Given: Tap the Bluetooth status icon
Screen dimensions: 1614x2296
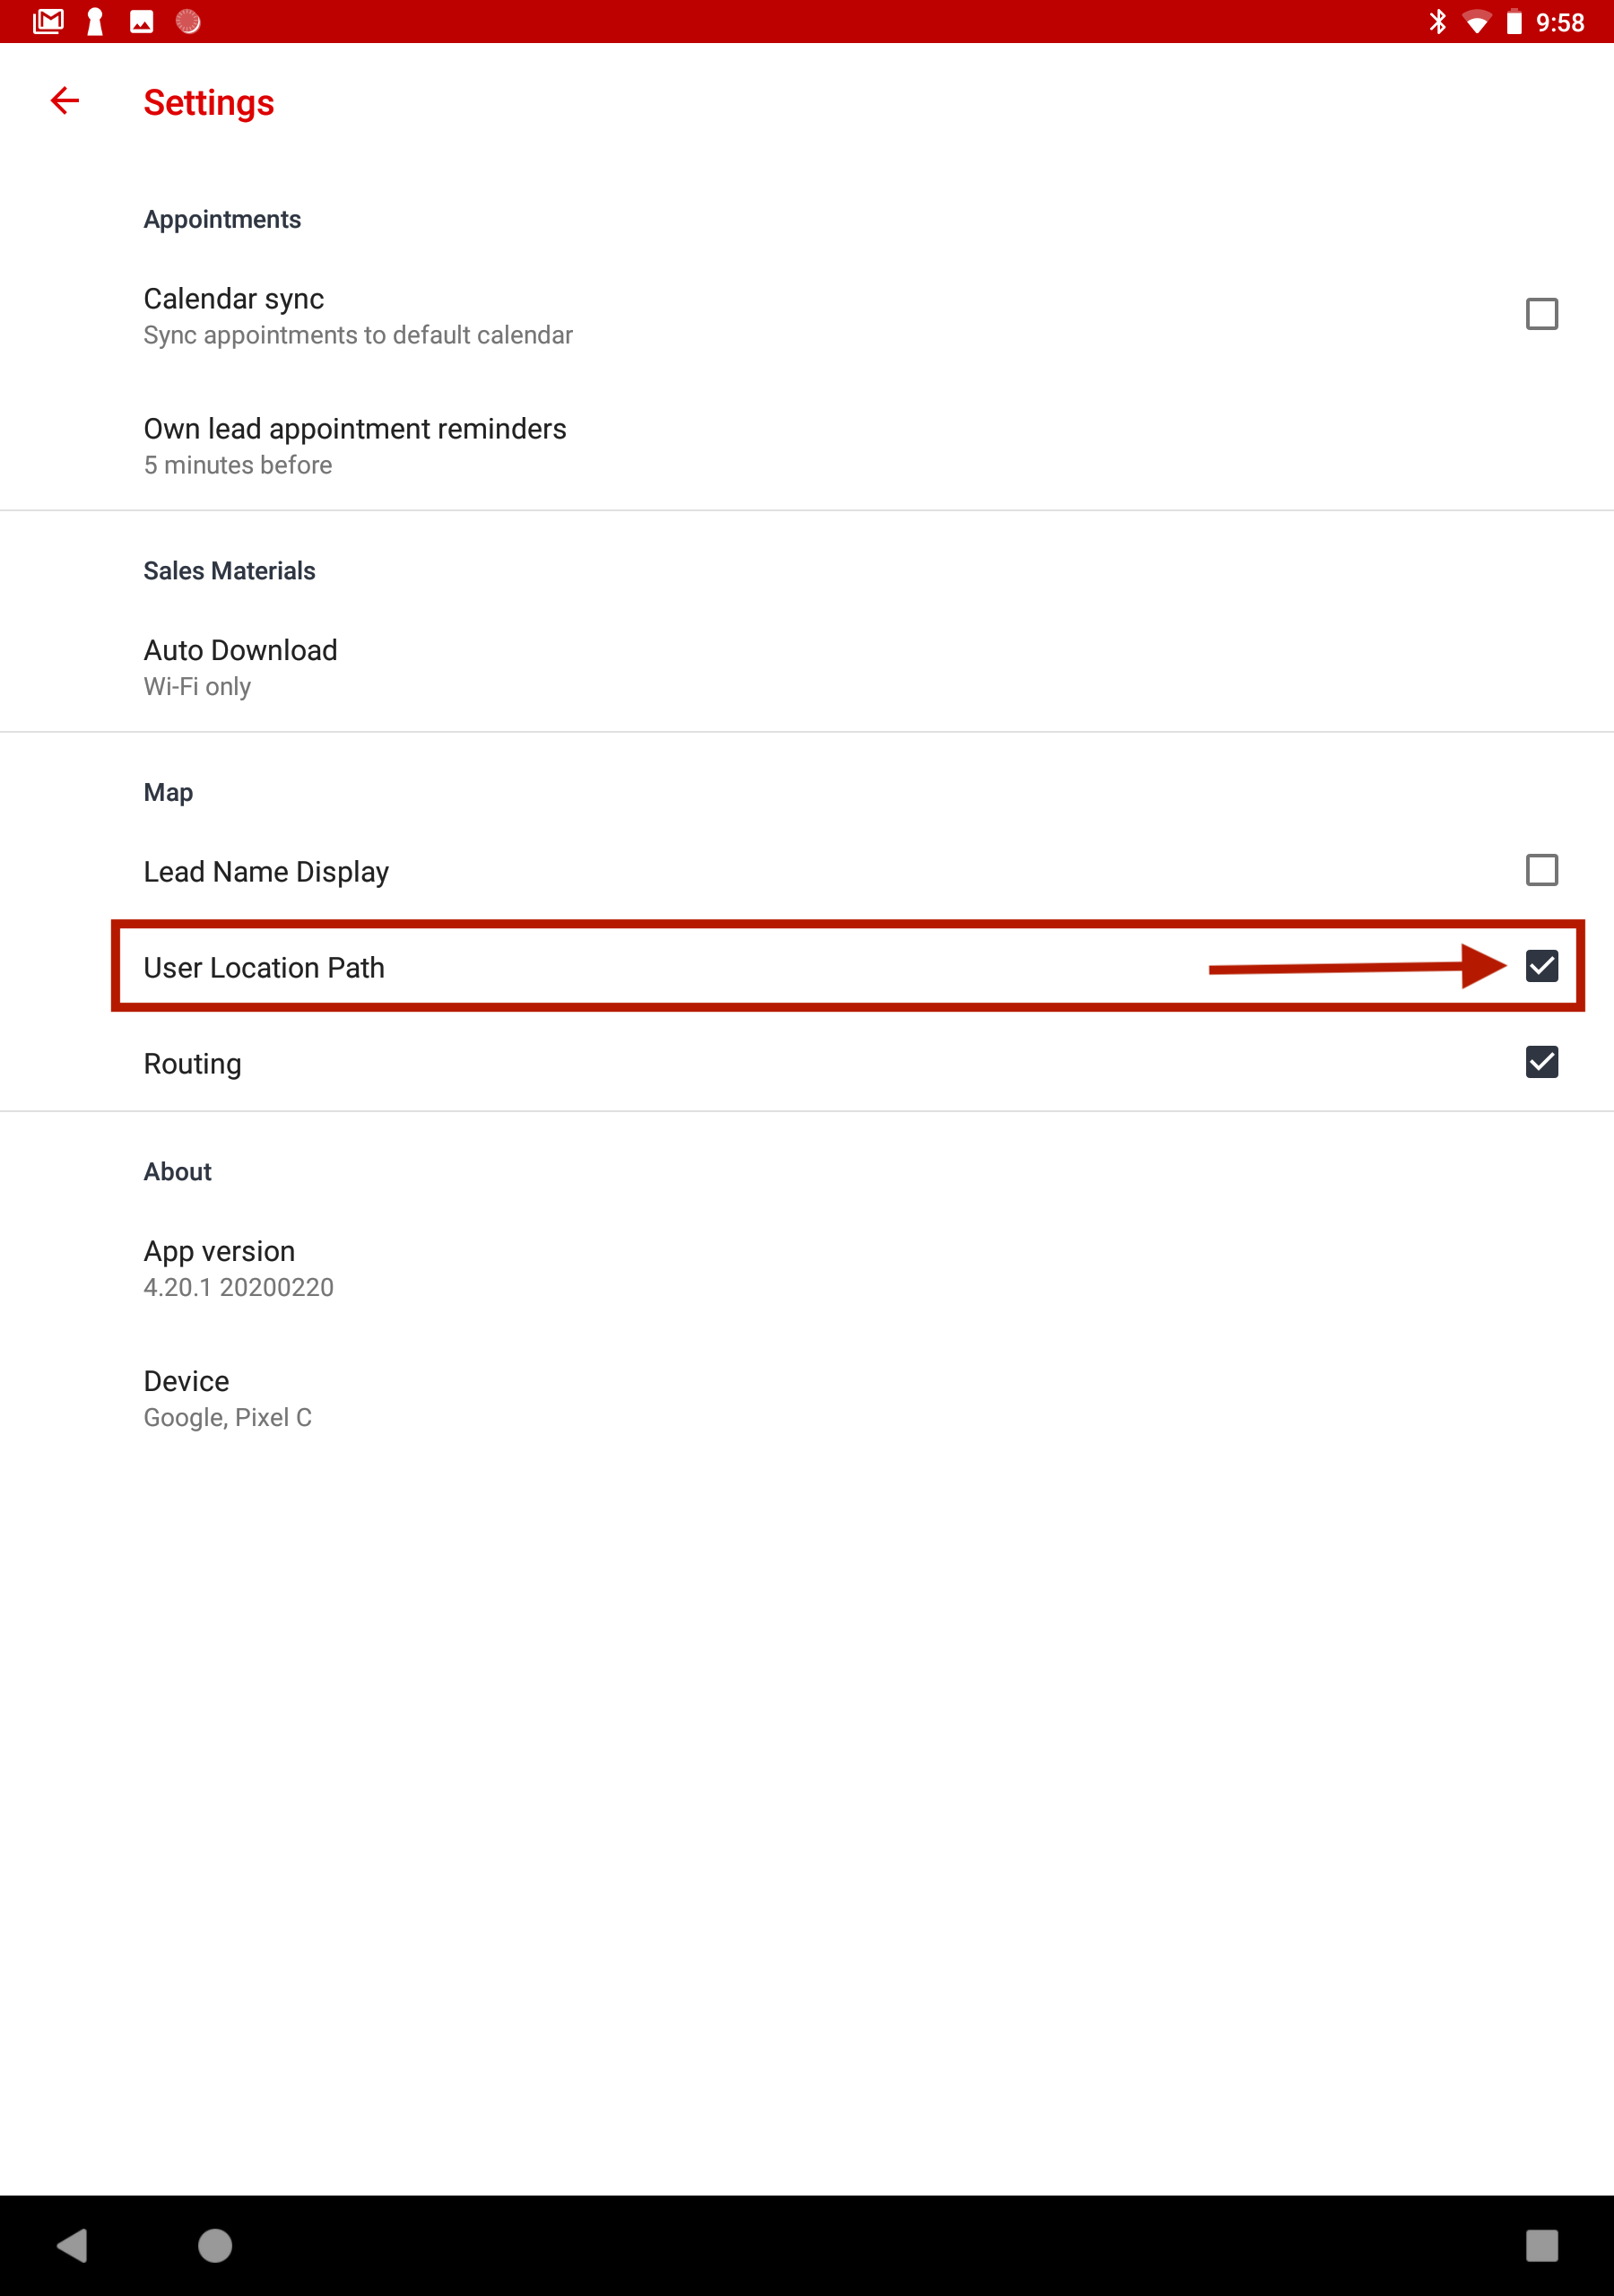Looking at the screenshot, I should (x=1438, y=21).
